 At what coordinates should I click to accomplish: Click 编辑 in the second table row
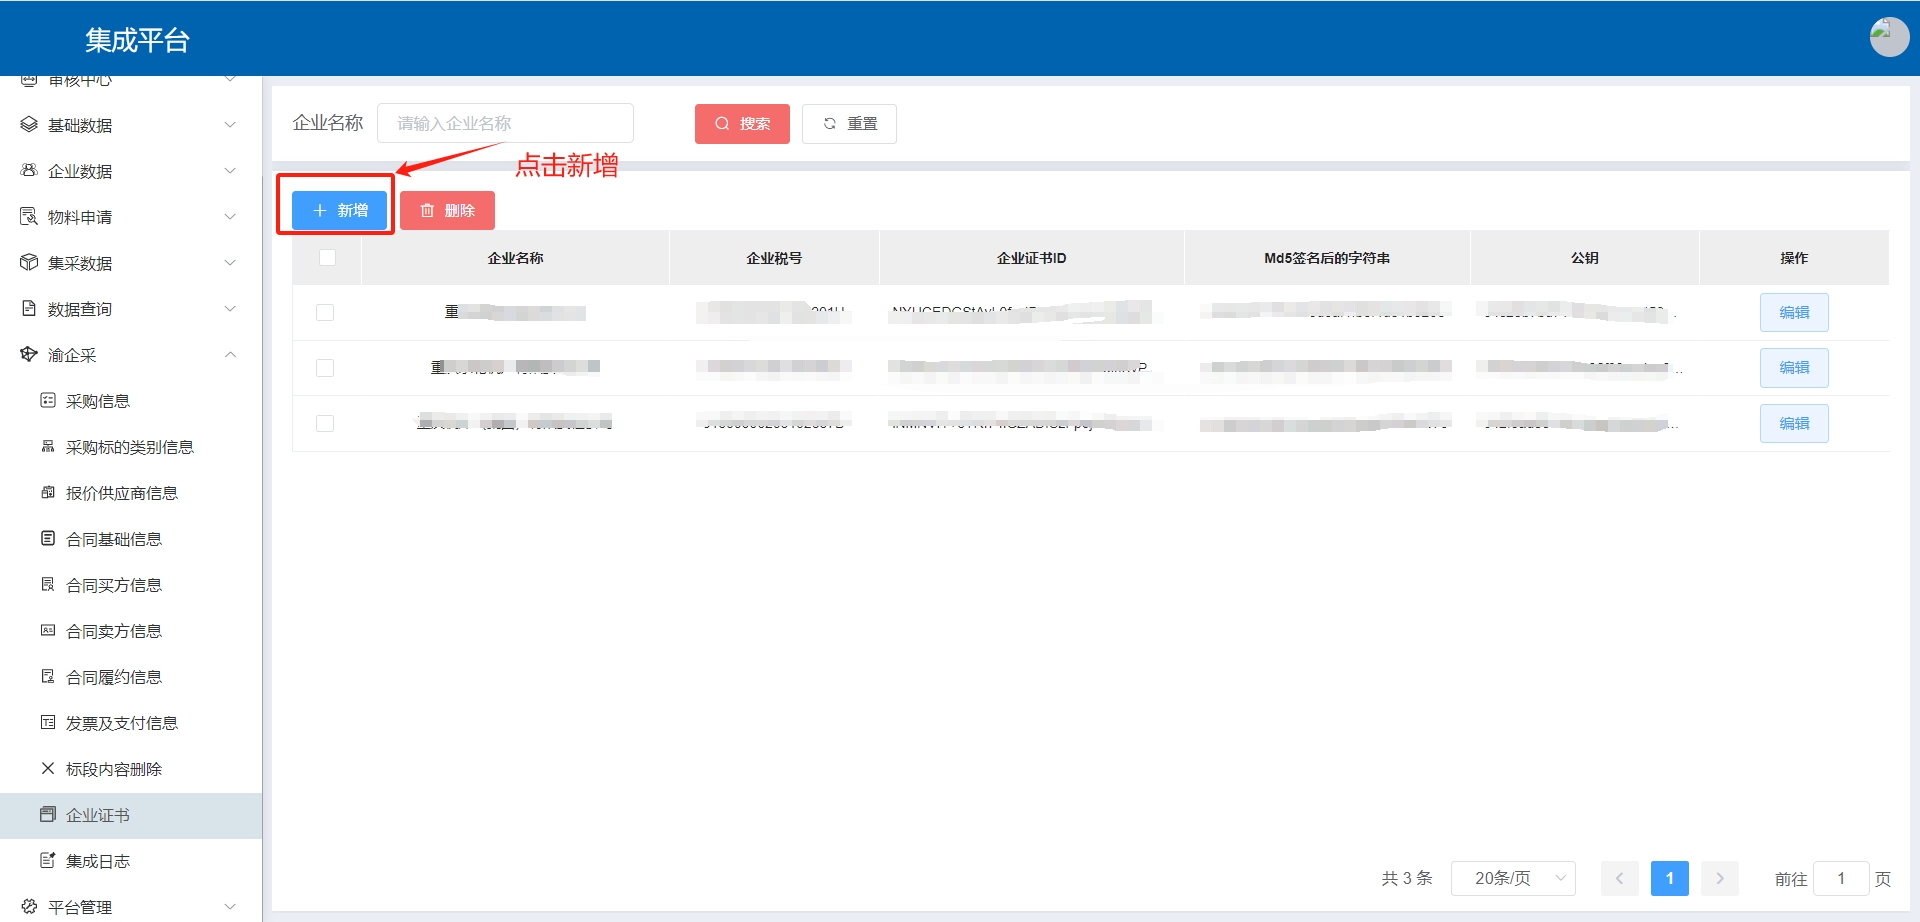(1793, 368)
